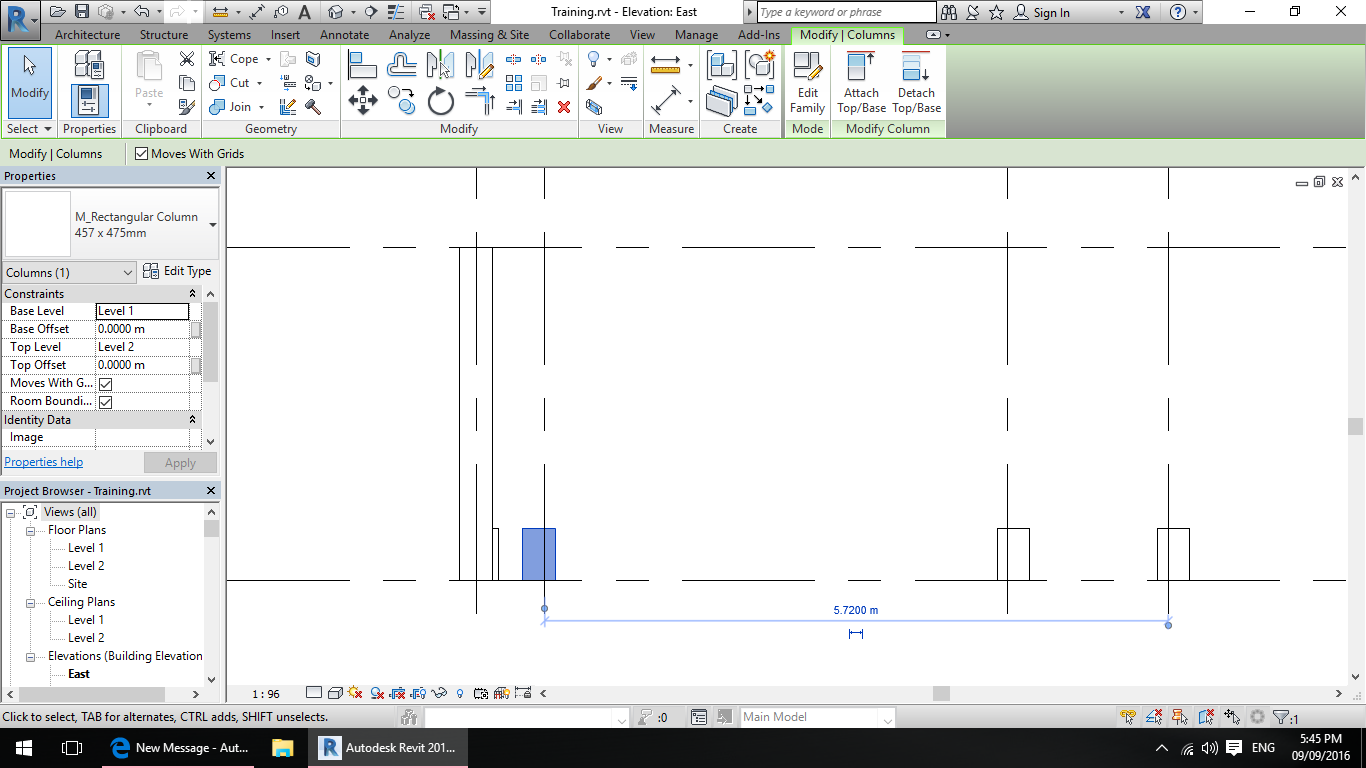
Task: Switch to the Annotate ribbon tab
Action: [x=344, y=34]
